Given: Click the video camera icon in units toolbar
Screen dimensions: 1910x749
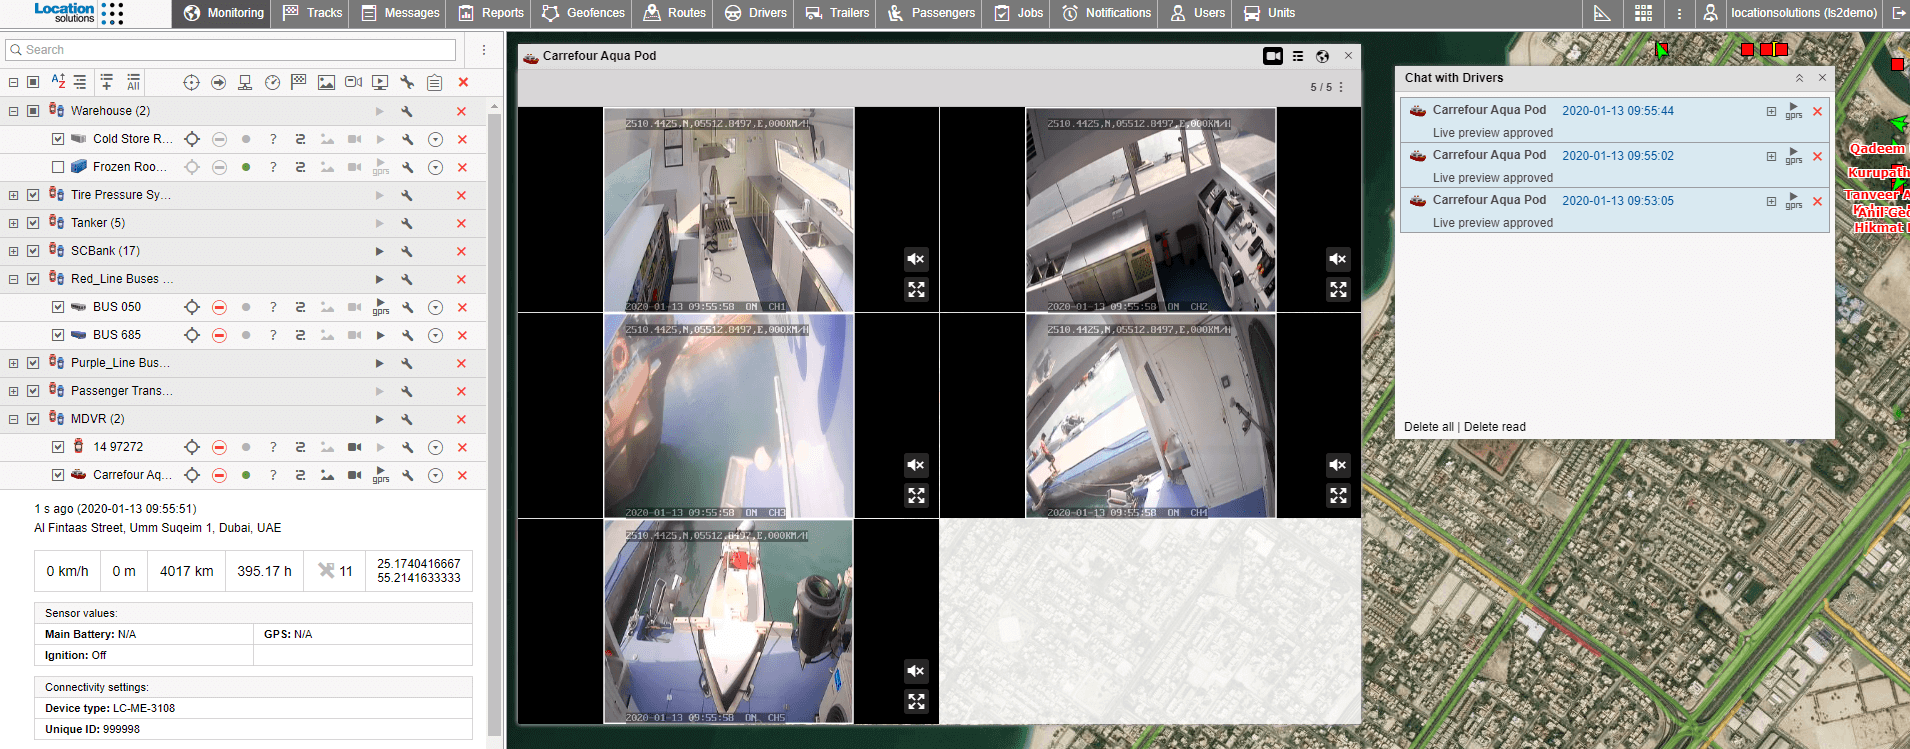Looking at the screenshot, I should pyautogui.click(x=353, y=82).
